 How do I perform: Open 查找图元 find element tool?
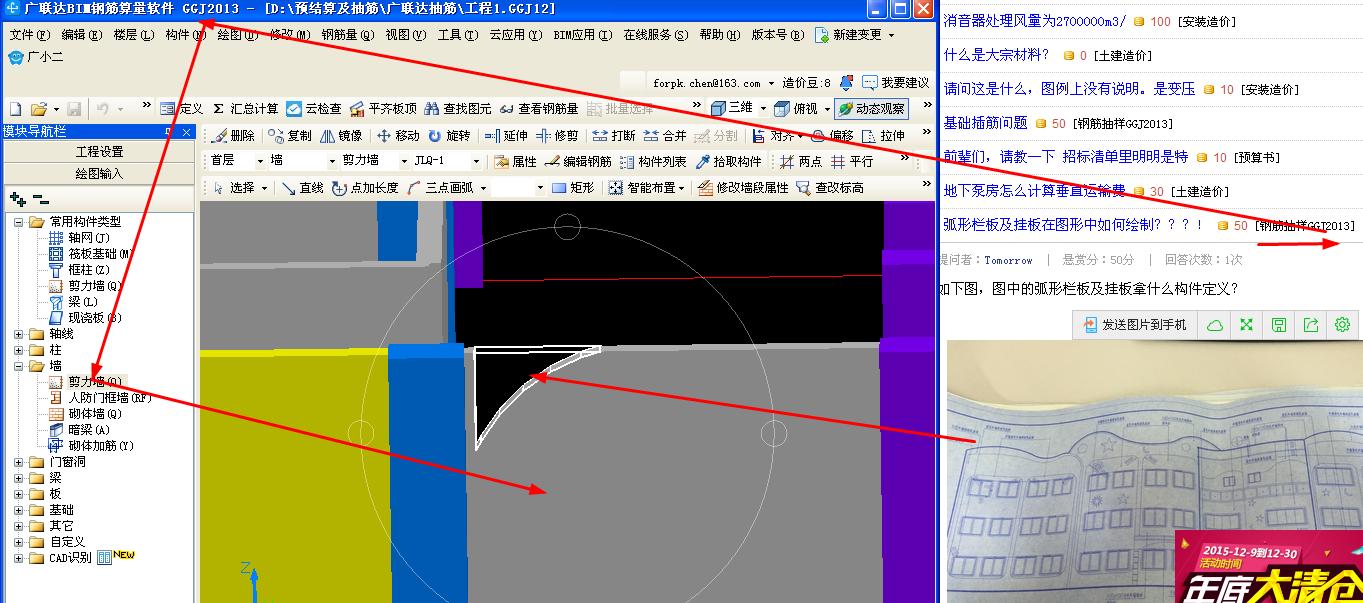point(458,109)
